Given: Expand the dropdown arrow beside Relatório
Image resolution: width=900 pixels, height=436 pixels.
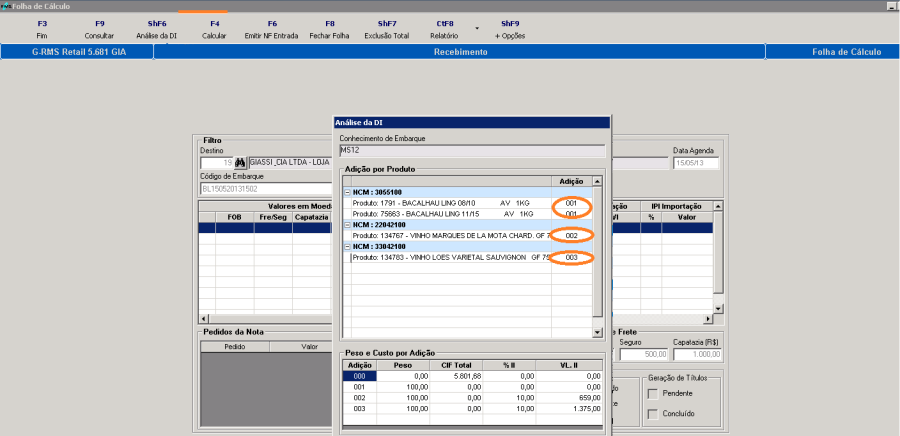Looking at the screenshot, I should [x=476, y=28].
